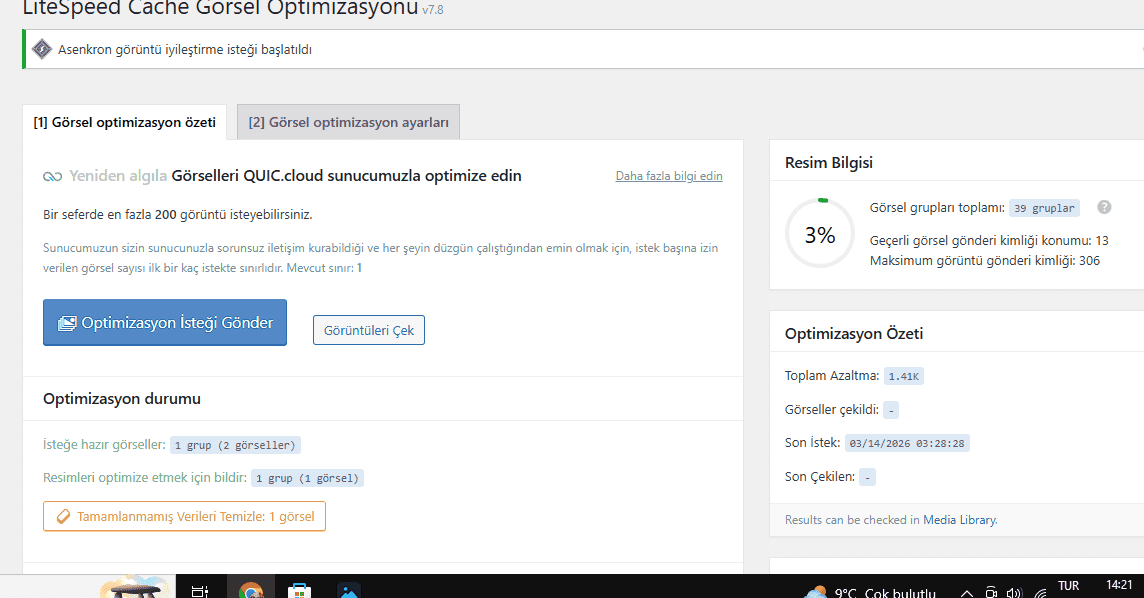Click the Görüntüleri Çek button
The image size is (1144, 598).
pyautogui.click(x=368, y=330)
